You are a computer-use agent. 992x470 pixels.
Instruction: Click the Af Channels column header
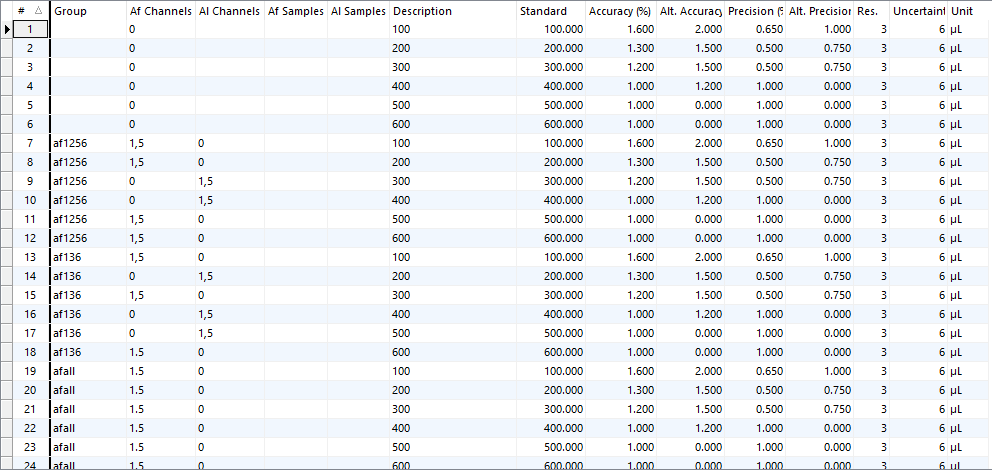160,11
